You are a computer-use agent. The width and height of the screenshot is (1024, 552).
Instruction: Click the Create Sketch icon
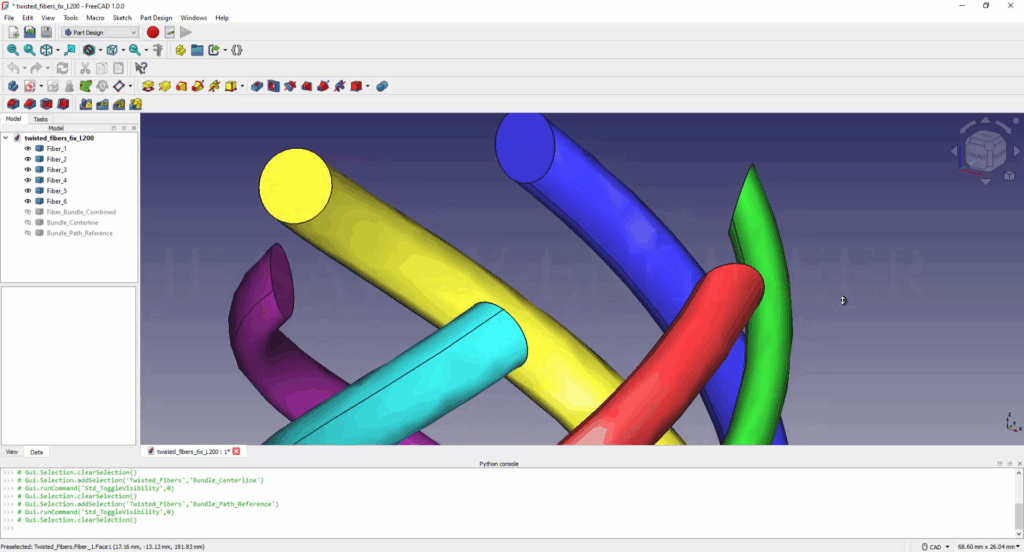pos(29,86)
